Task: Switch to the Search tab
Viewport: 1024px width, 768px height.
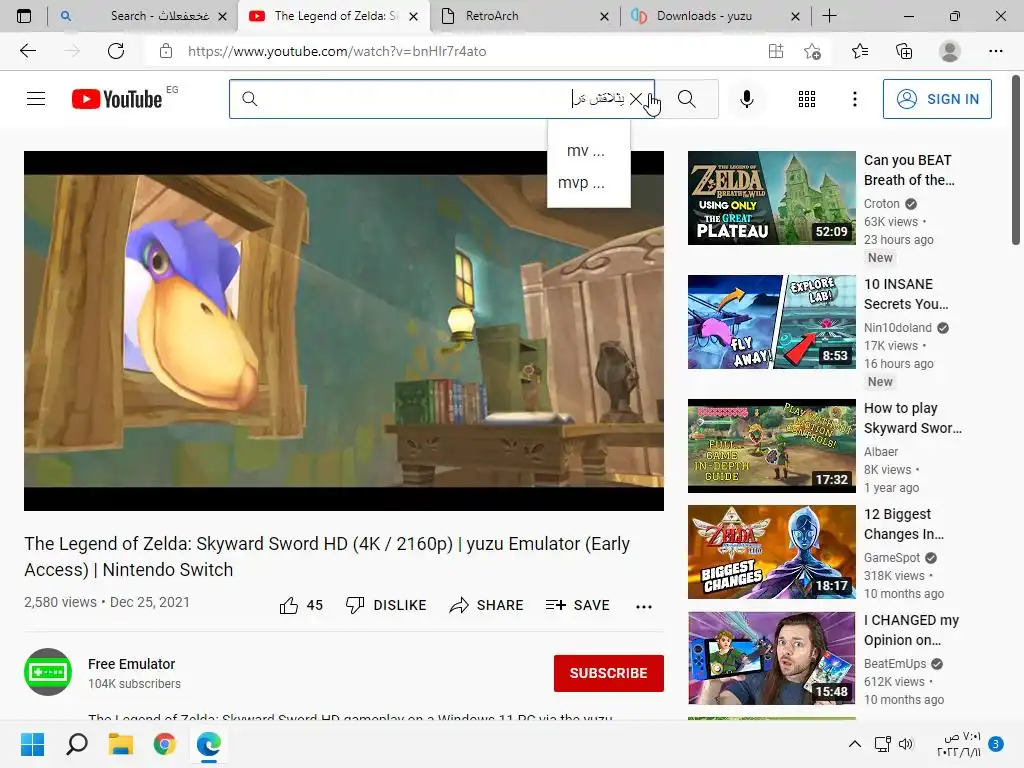Action: coord(144,16)
